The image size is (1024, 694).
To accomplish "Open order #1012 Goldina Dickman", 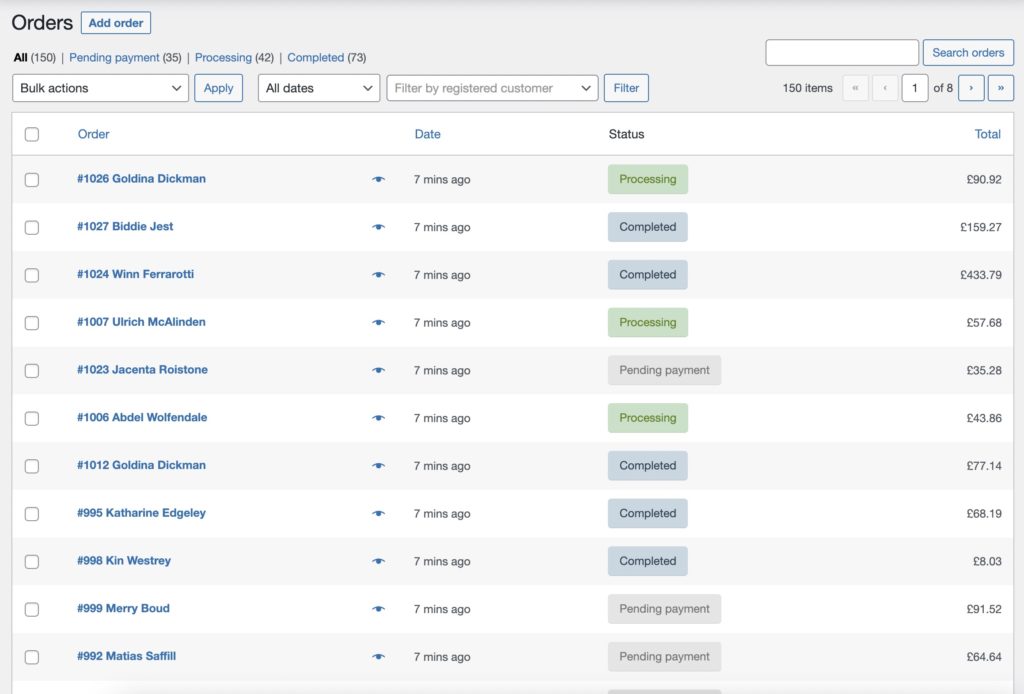I will pos(141,465).
